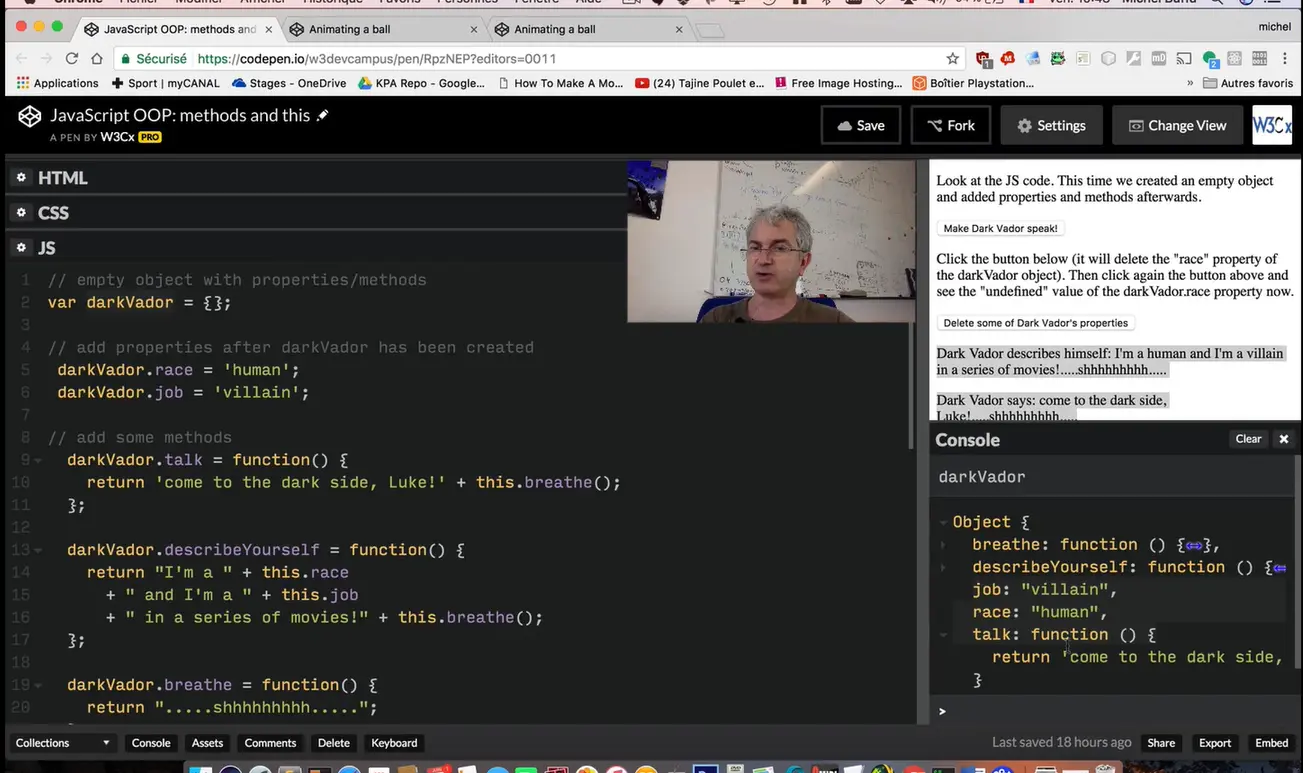Click the green frog extension icon
The width and height of the screenshot is (1303, 773).
[x=1058, y=58]
